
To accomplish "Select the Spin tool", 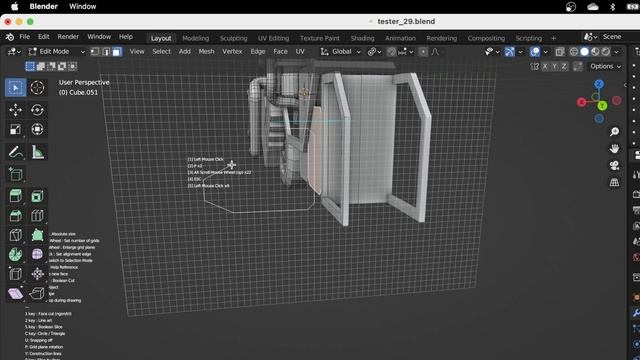I will pos(16,254).
